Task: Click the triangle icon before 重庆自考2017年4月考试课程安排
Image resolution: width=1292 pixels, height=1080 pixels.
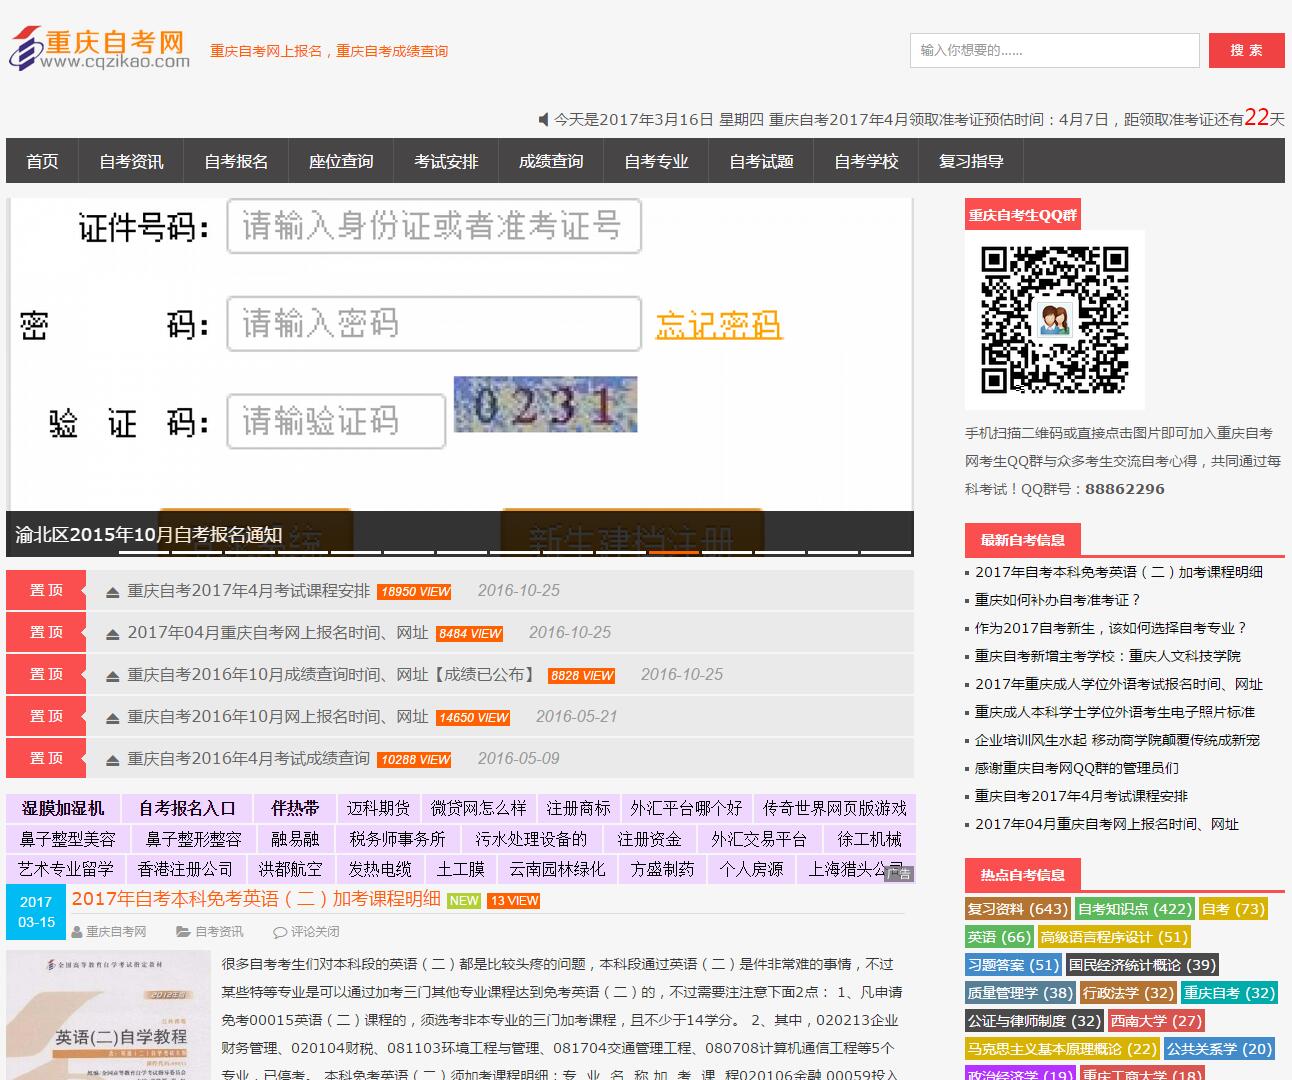Action: click(113, 592)
